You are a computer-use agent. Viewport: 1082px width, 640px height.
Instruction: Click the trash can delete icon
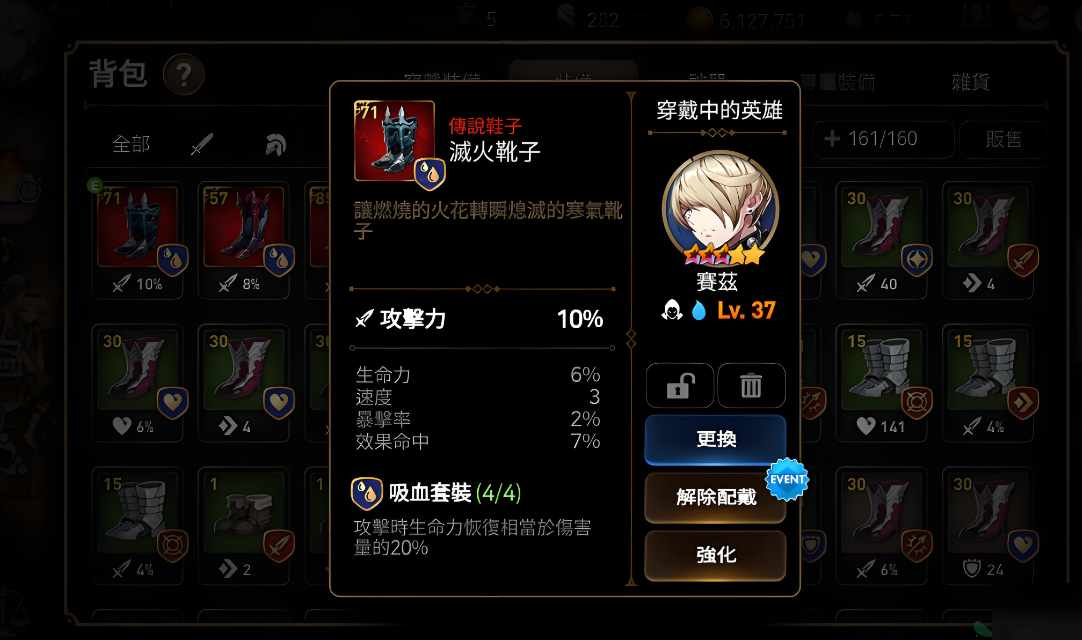tap(751, 385)
